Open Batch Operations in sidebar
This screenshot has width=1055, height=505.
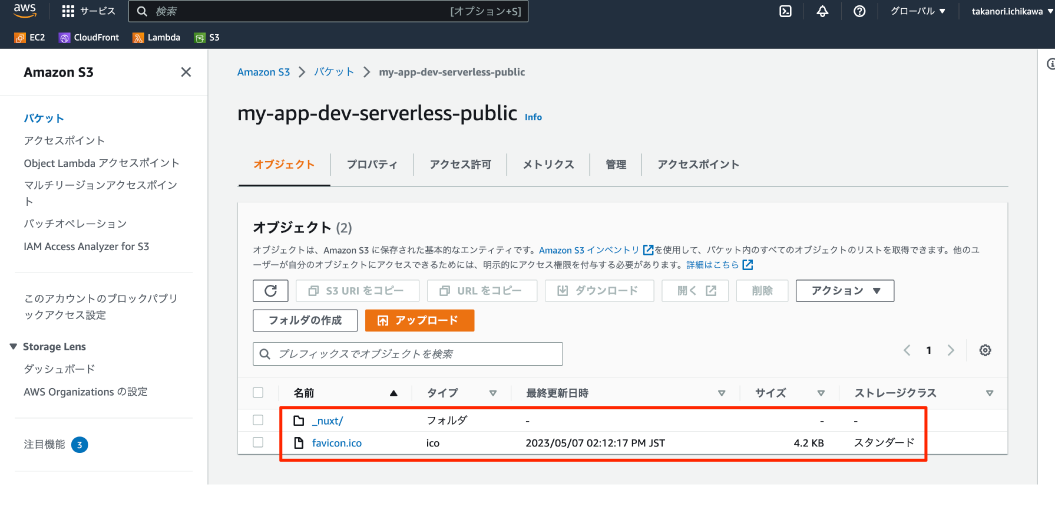pos(75,224)
